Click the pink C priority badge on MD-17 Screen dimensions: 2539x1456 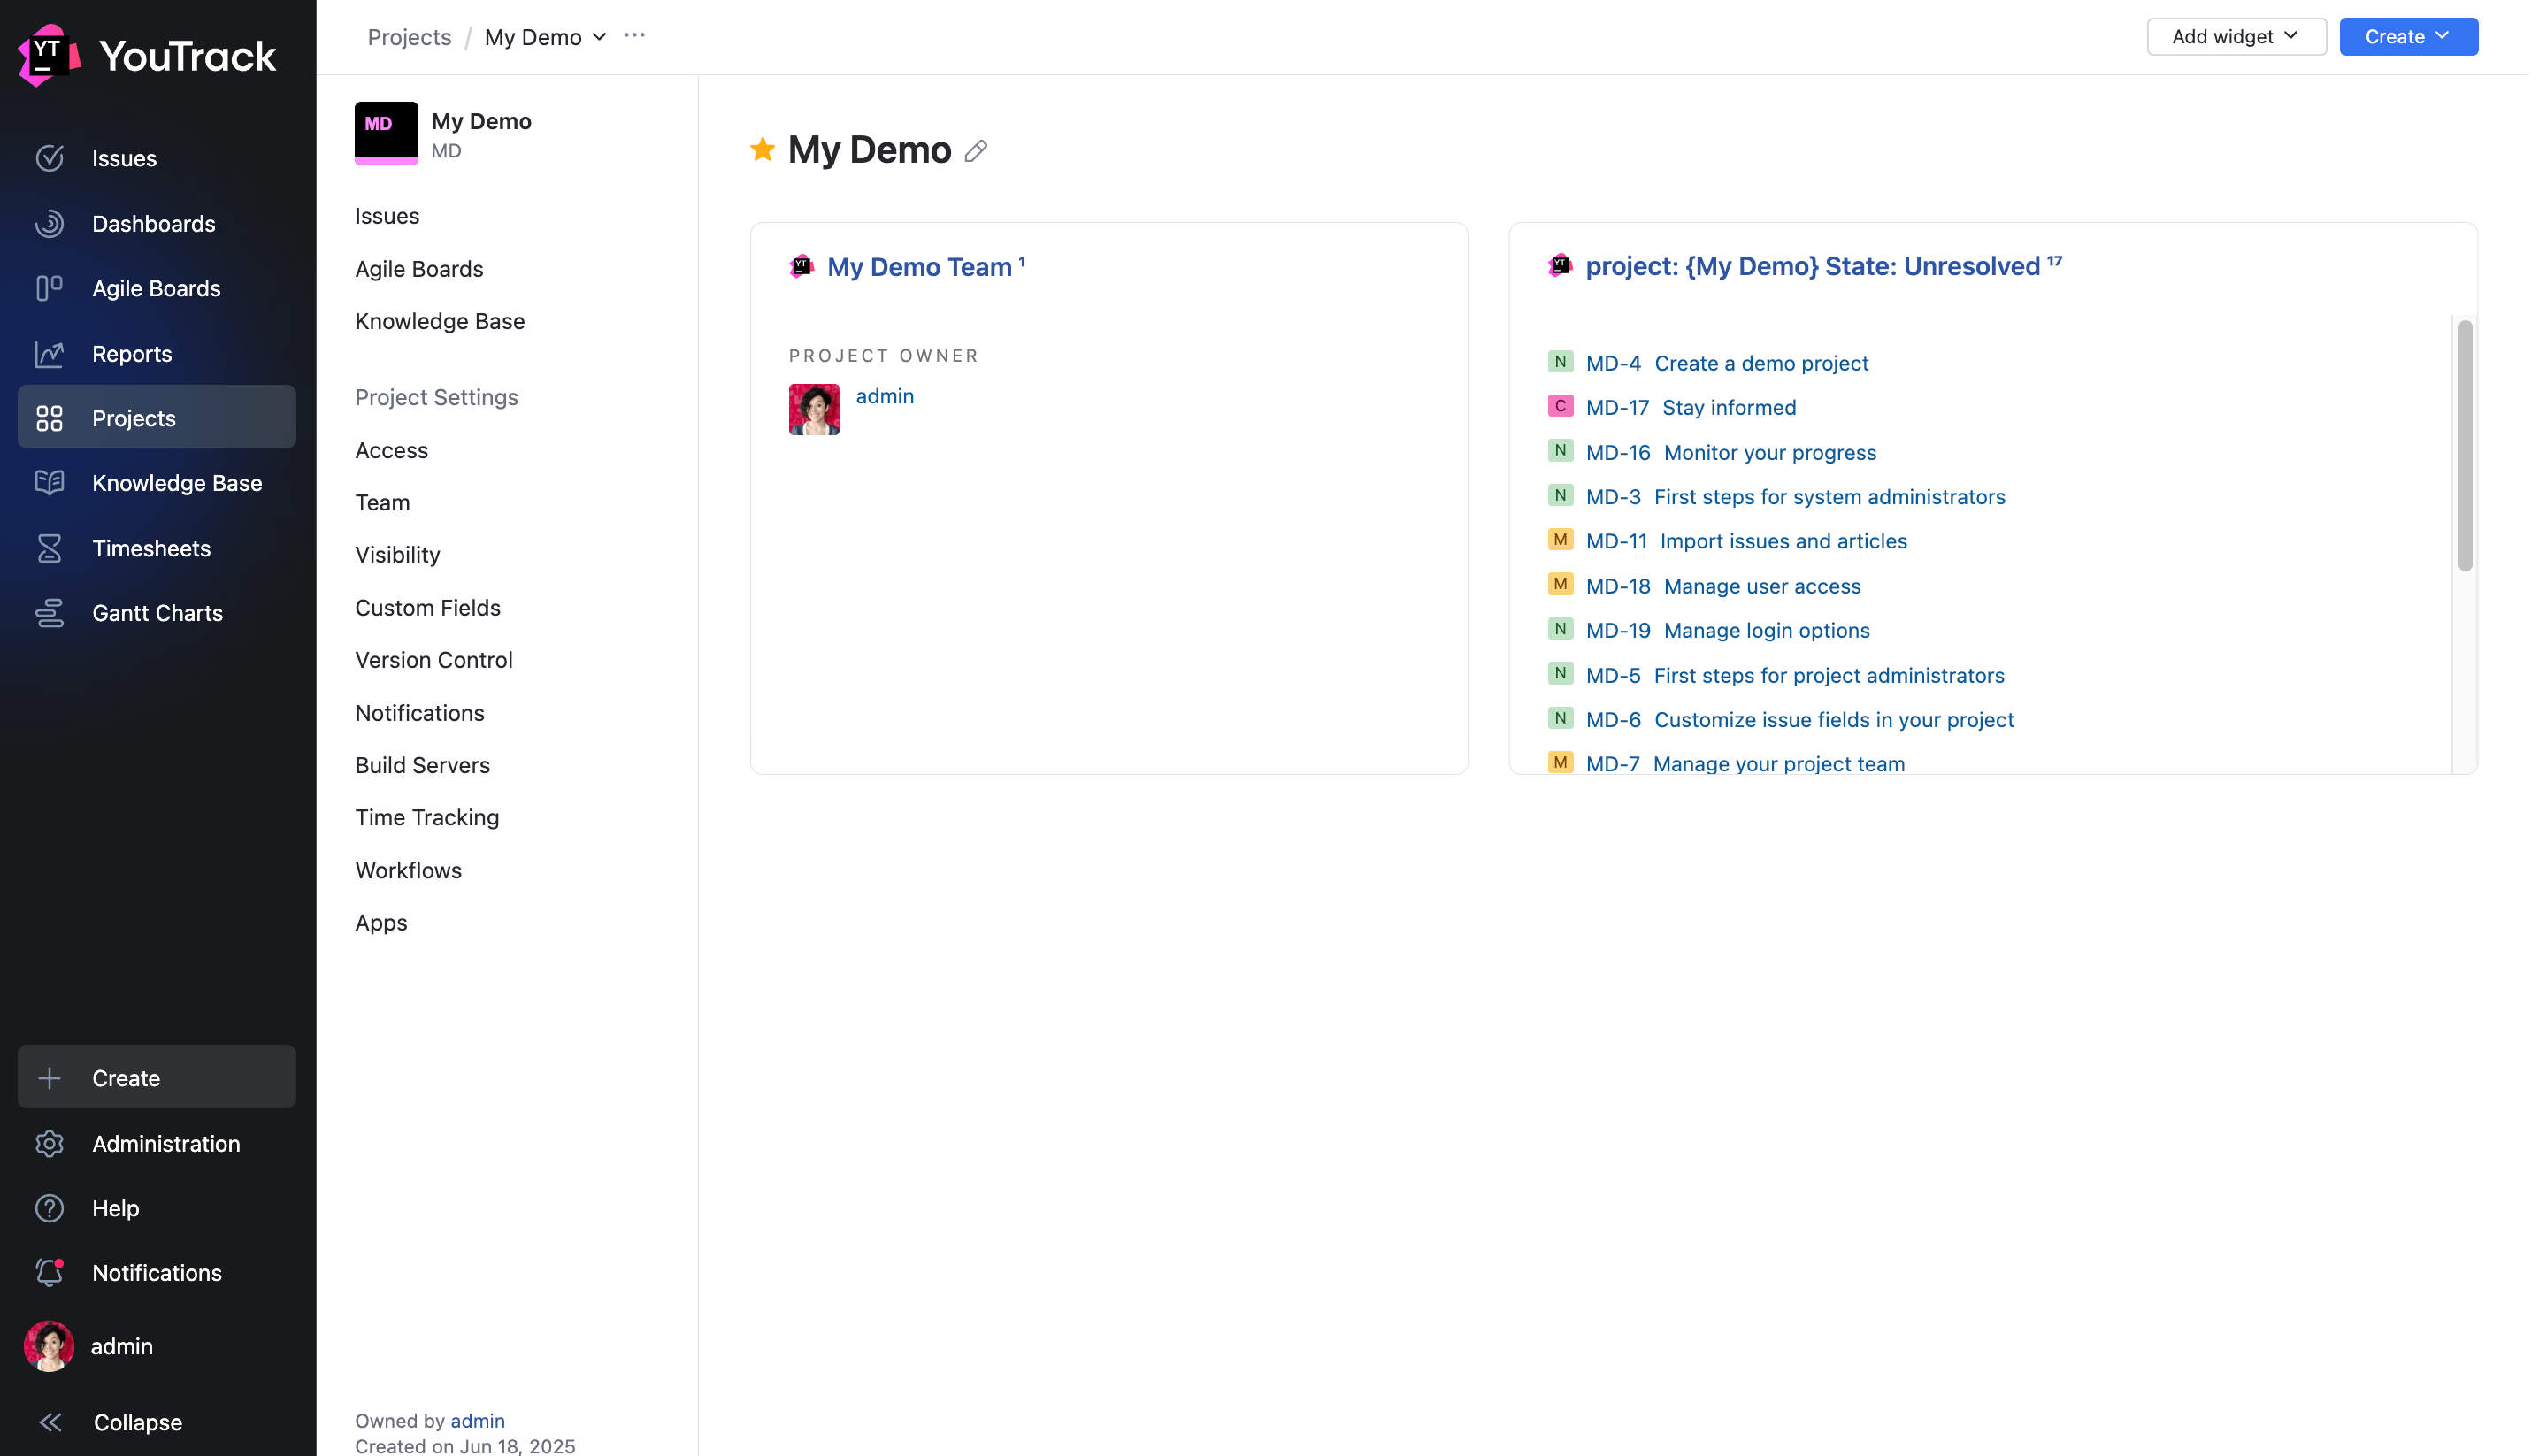tap(1560, 406)
